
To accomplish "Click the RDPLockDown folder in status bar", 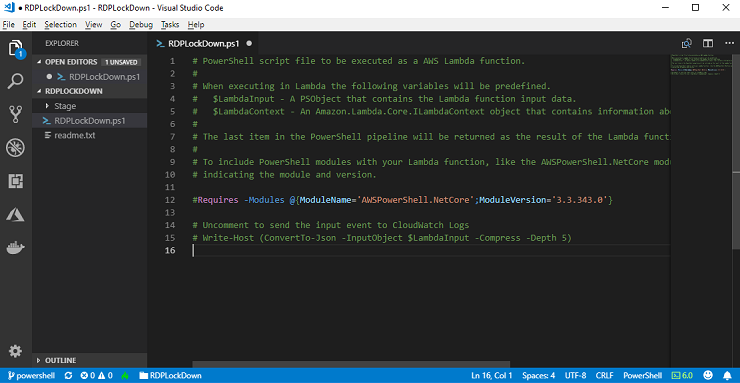I will pos(170,375).
